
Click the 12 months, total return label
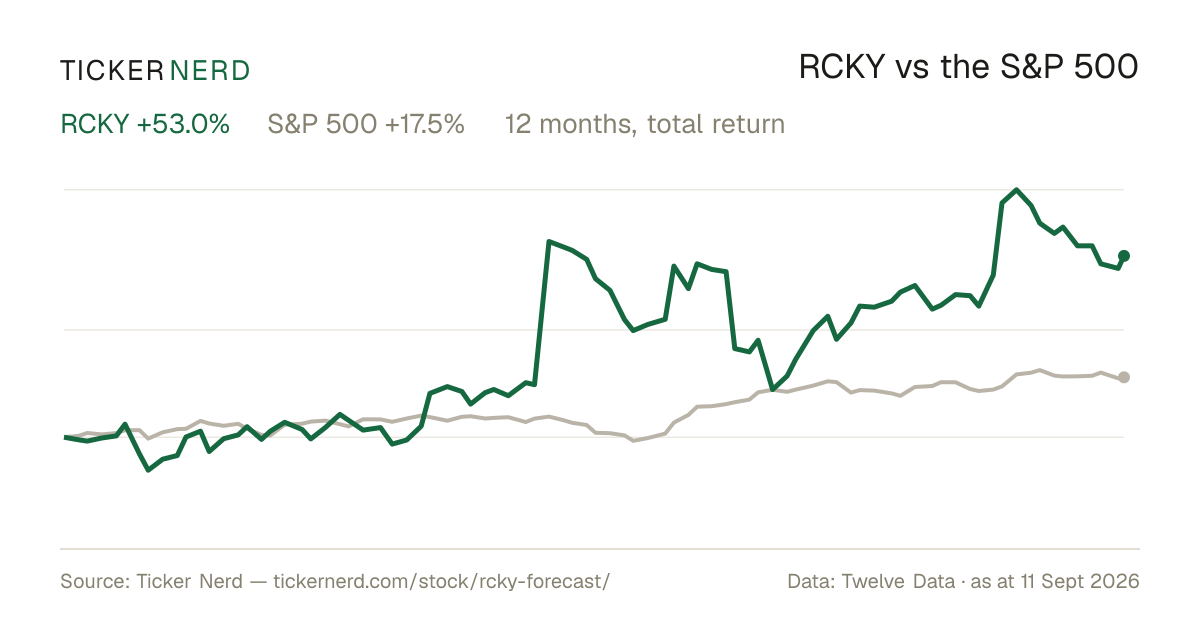645,125
